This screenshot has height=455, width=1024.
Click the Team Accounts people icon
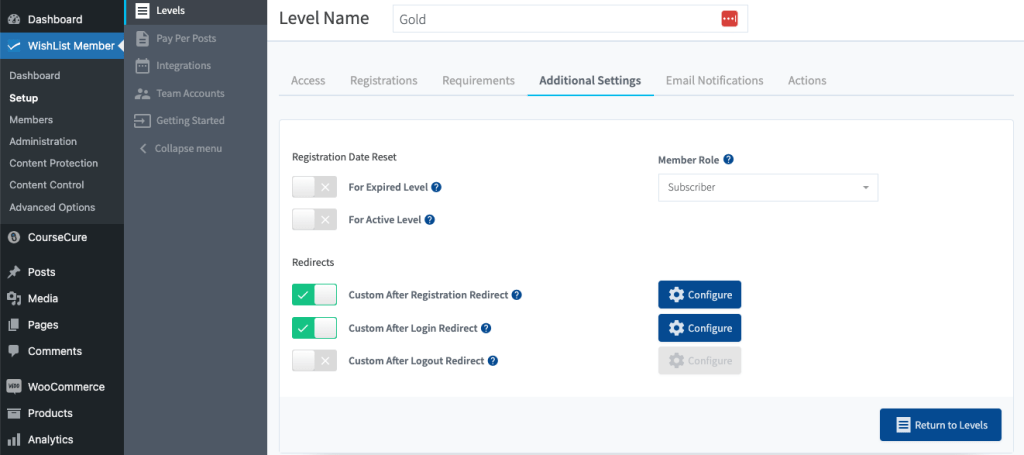coord(142,93)
